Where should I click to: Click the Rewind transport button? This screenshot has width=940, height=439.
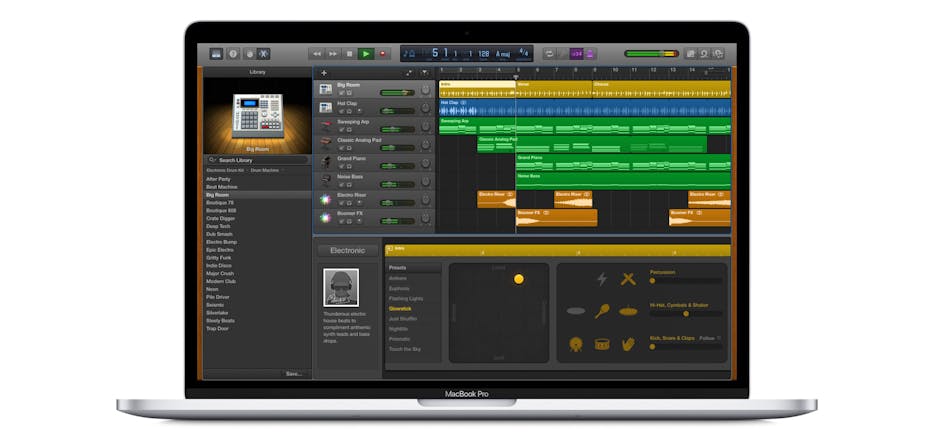click(x=318, y=53)
